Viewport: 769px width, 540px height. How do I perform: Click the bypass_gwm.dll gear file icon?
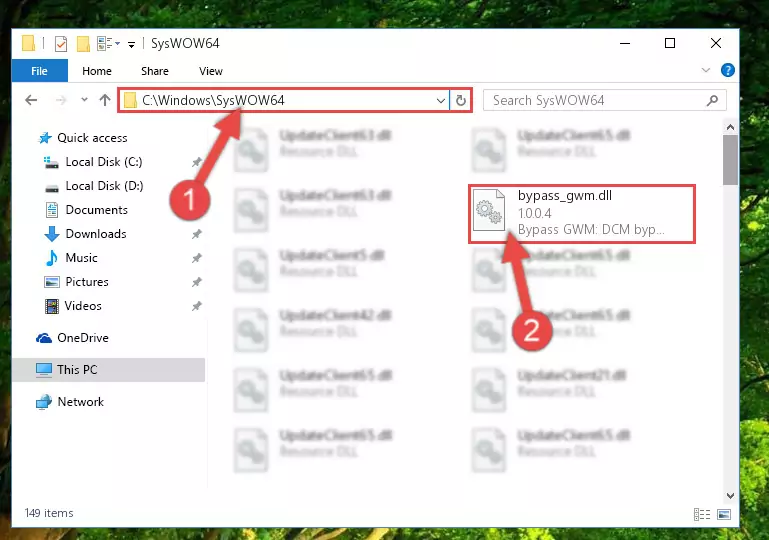489,210
